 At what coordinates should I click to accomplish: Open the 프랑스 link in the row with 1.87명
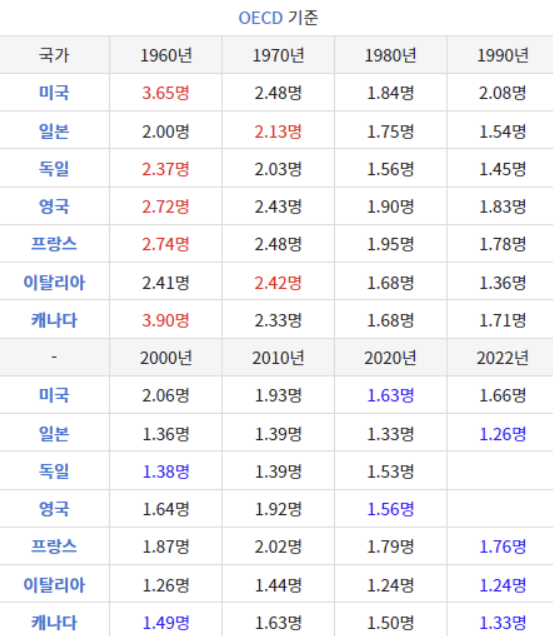54,546
